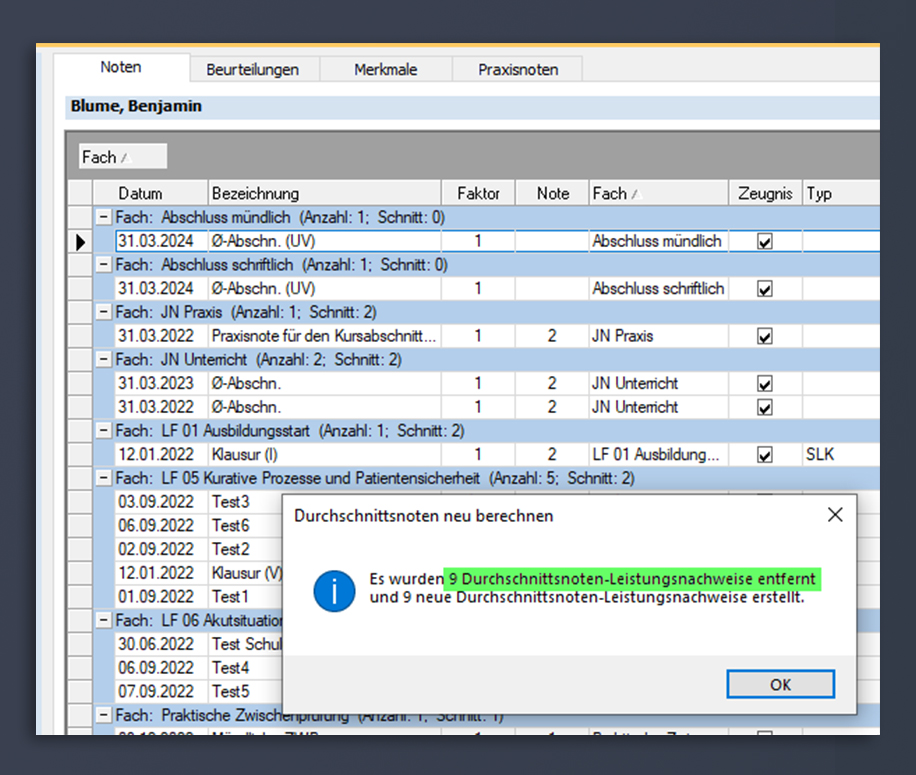
Task: Close the Durchschnittsnoten neu berechnen dialog
Action: (835, 515)
